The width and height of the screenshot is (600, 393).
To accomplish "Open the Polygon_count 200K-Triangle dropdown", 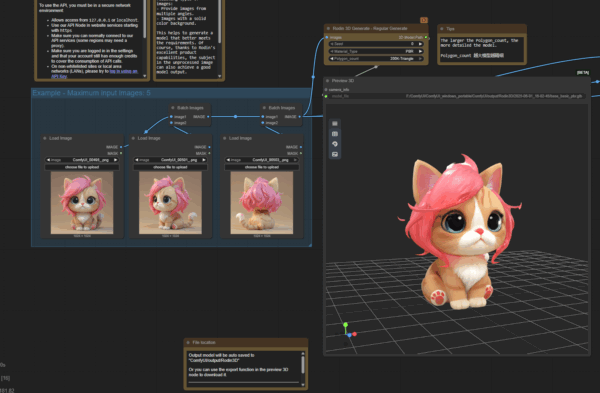I will pyautogui.click(x=376, y=59).
